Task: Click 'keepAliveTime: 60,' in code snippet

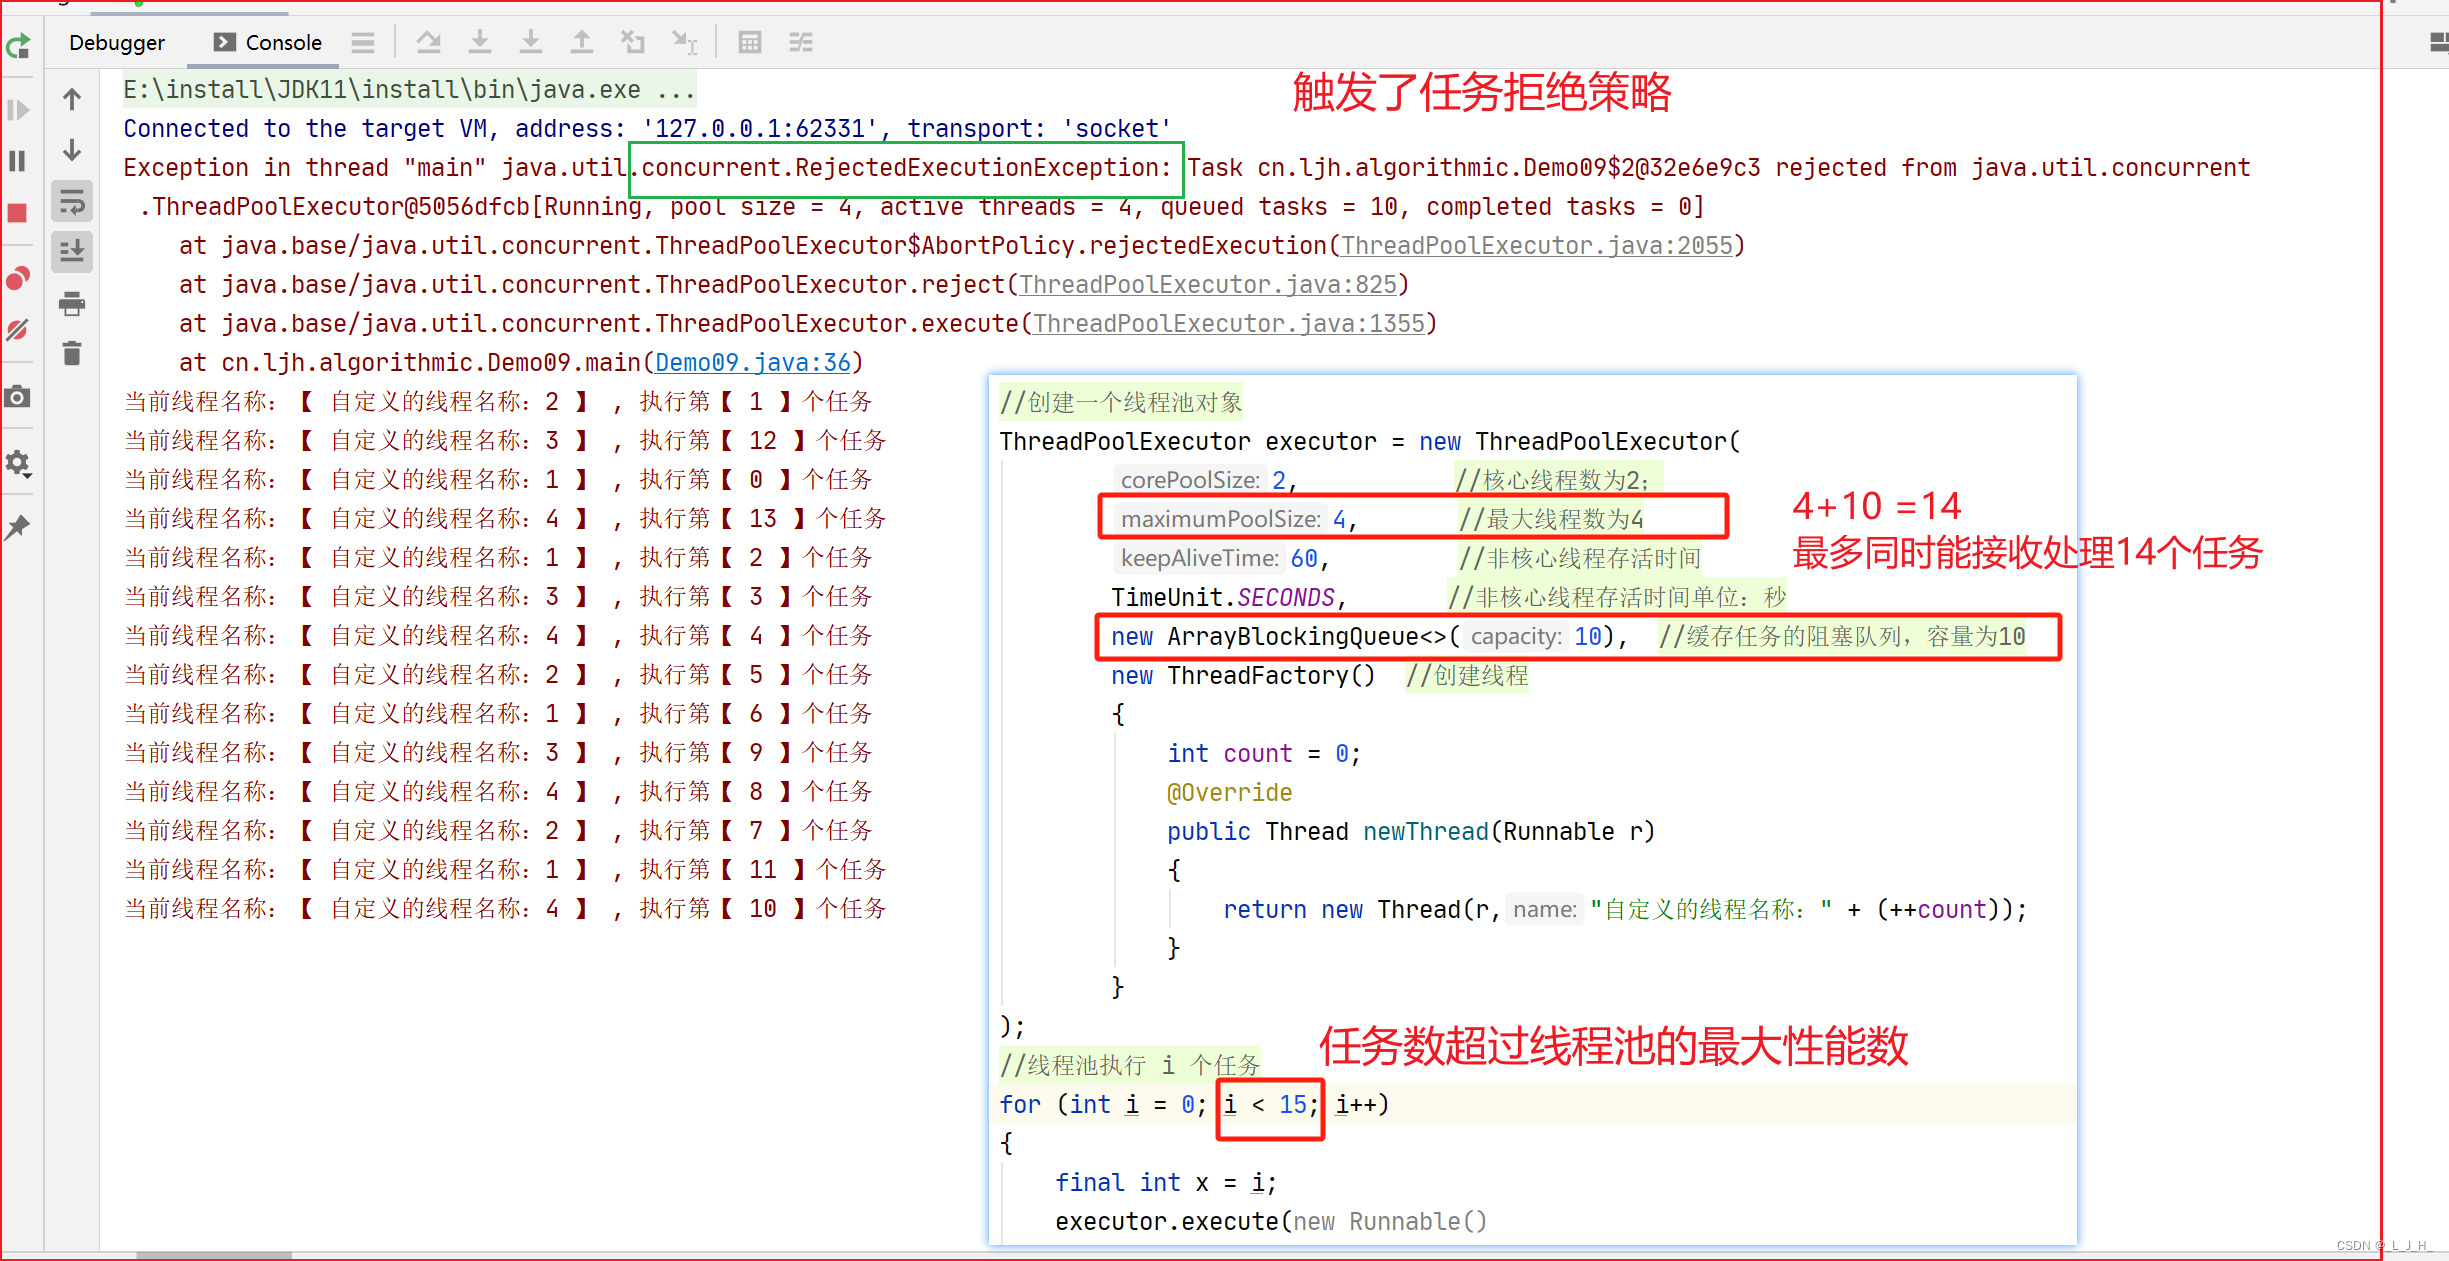Action: (x=1224, y=558)
